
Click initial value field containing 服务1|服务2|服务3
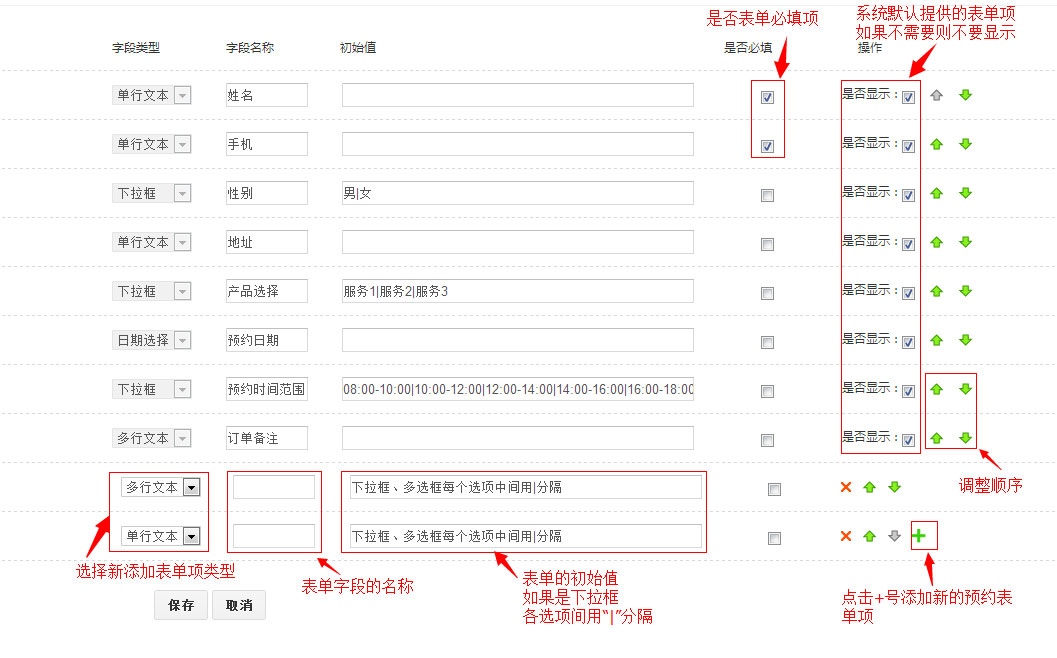pos(518,291)
